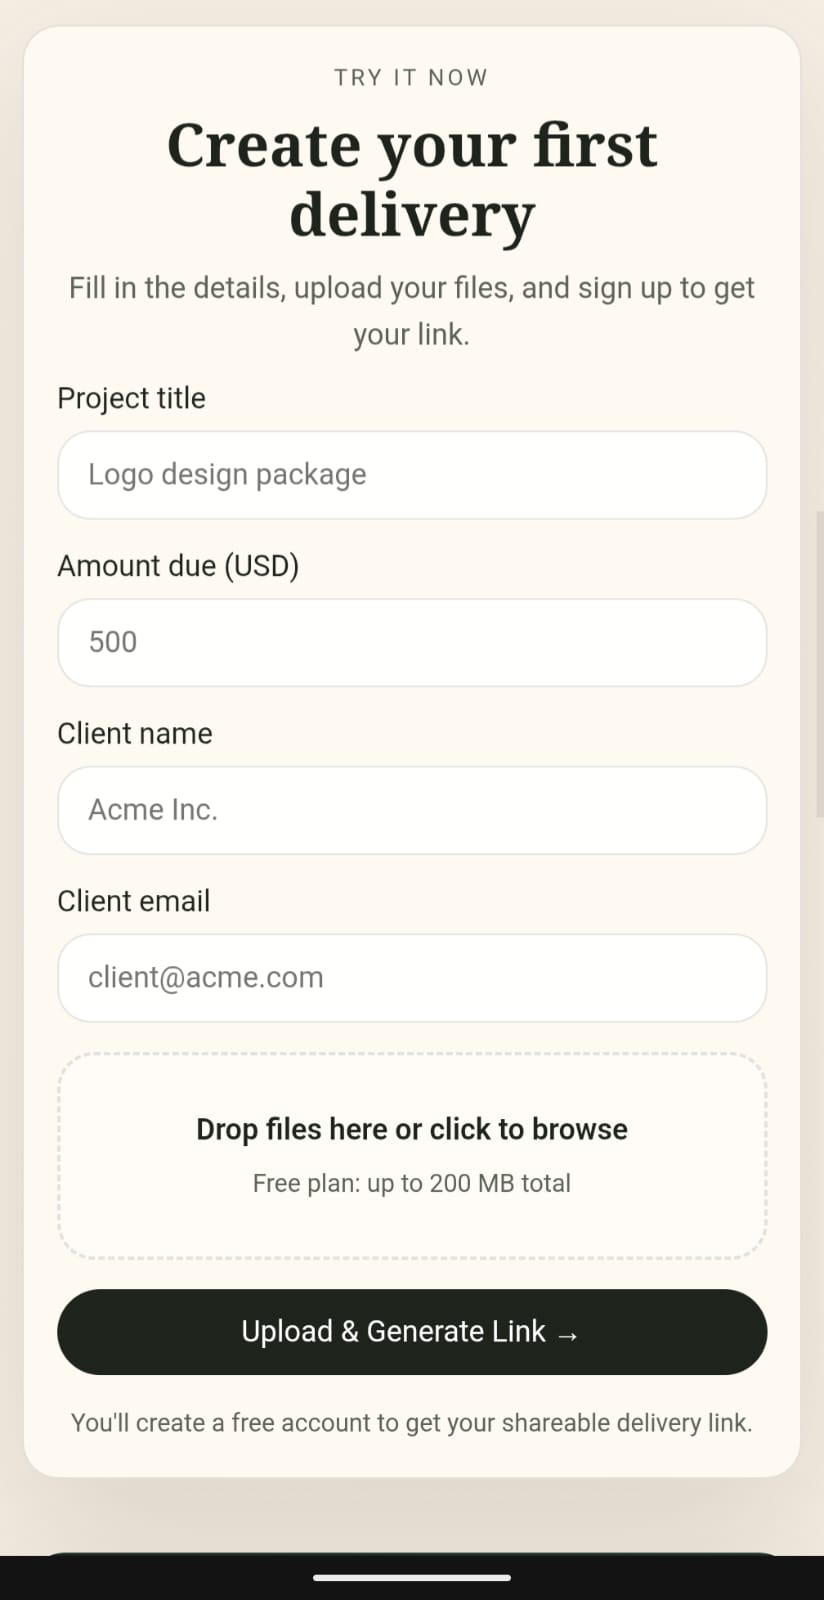
Task: Click the "Free plan: up to 200 MB total" note
Action: pyautogui.click(x=412, y=1184)
